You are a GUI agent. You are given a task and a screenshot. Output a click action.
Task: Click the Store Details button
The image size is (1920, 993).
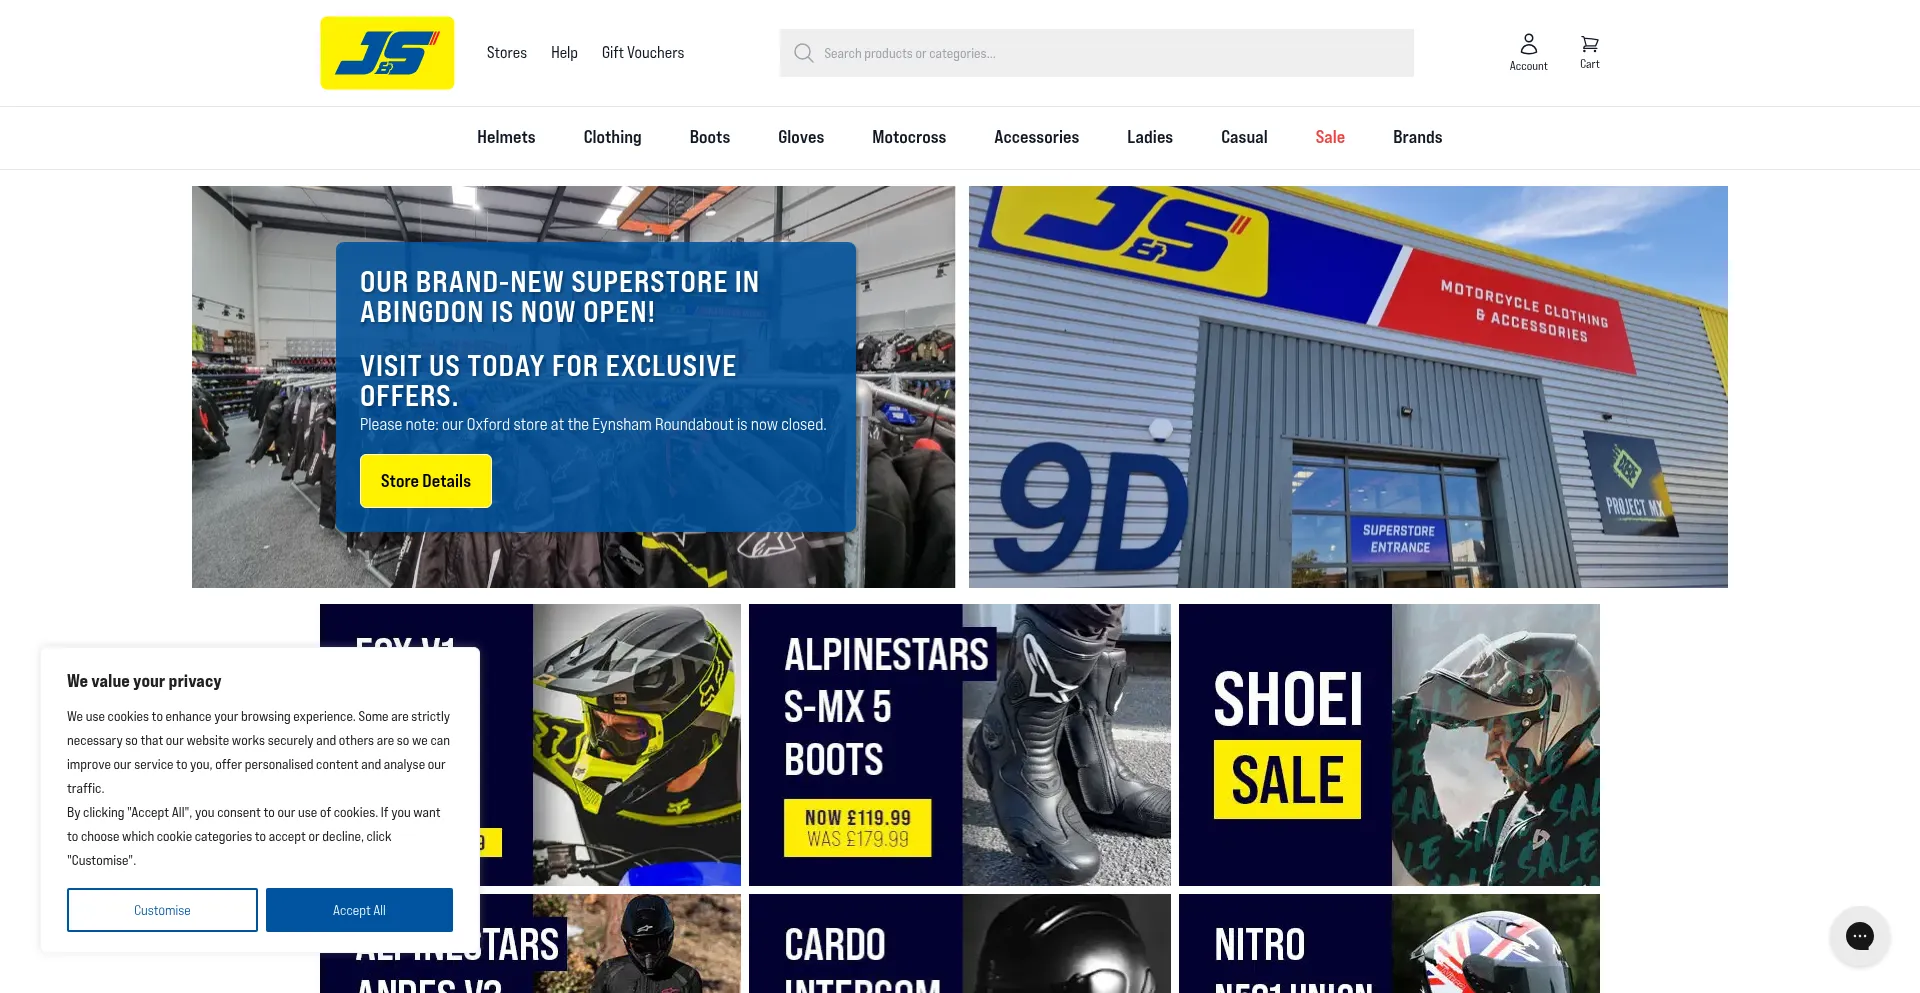pos(426,481)
